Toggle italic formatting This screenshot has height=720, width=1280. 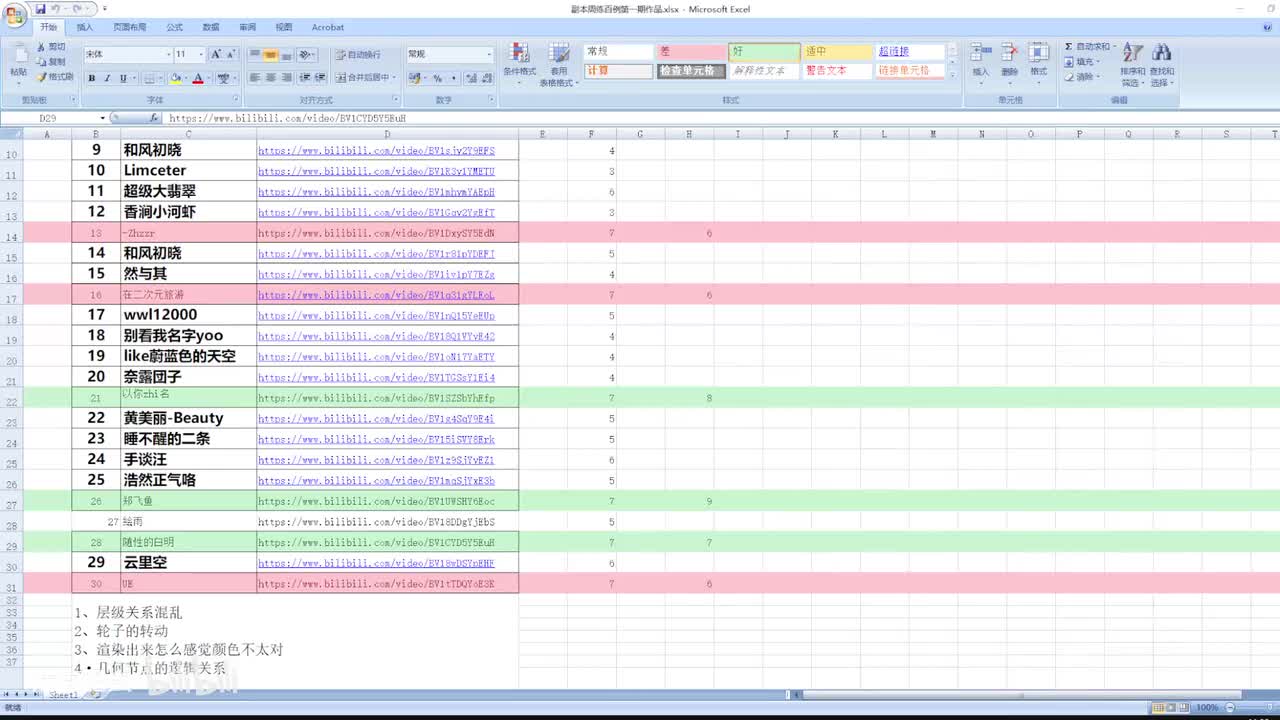point(108,78)
